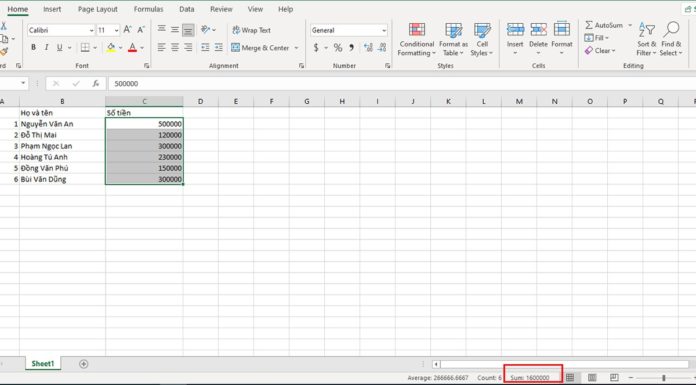Top align cell contents
The width and height of the screenshot is (696, 385).
(x=162, y=30)
